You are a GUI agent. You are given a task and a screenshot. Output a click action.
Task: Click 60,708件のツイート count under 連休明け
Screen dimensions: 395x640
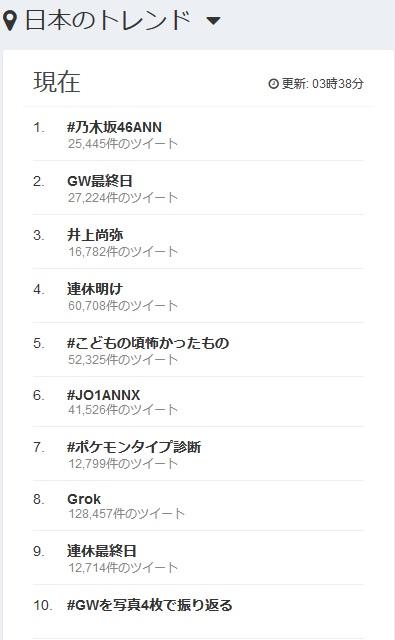(x=123, y=305)
